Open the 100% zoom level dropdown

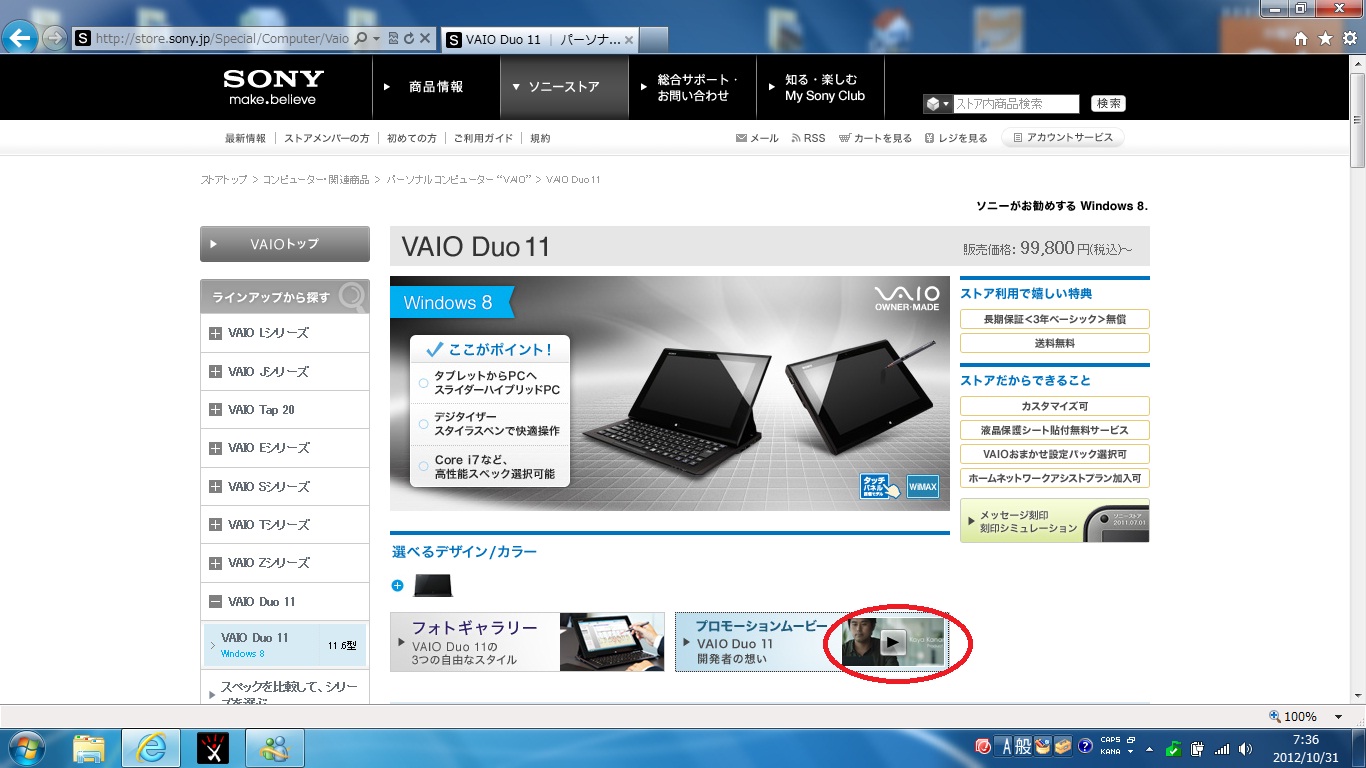1338,717
